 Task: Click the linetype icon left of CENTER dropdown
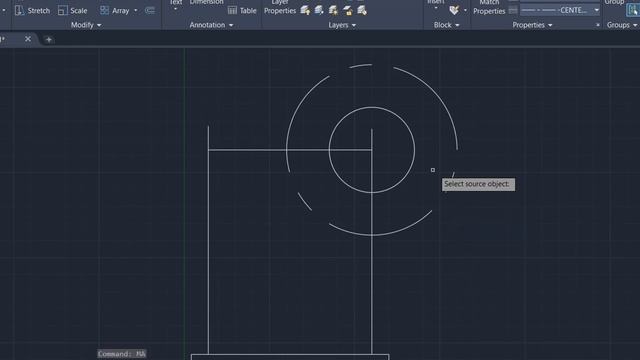(513, 10)
